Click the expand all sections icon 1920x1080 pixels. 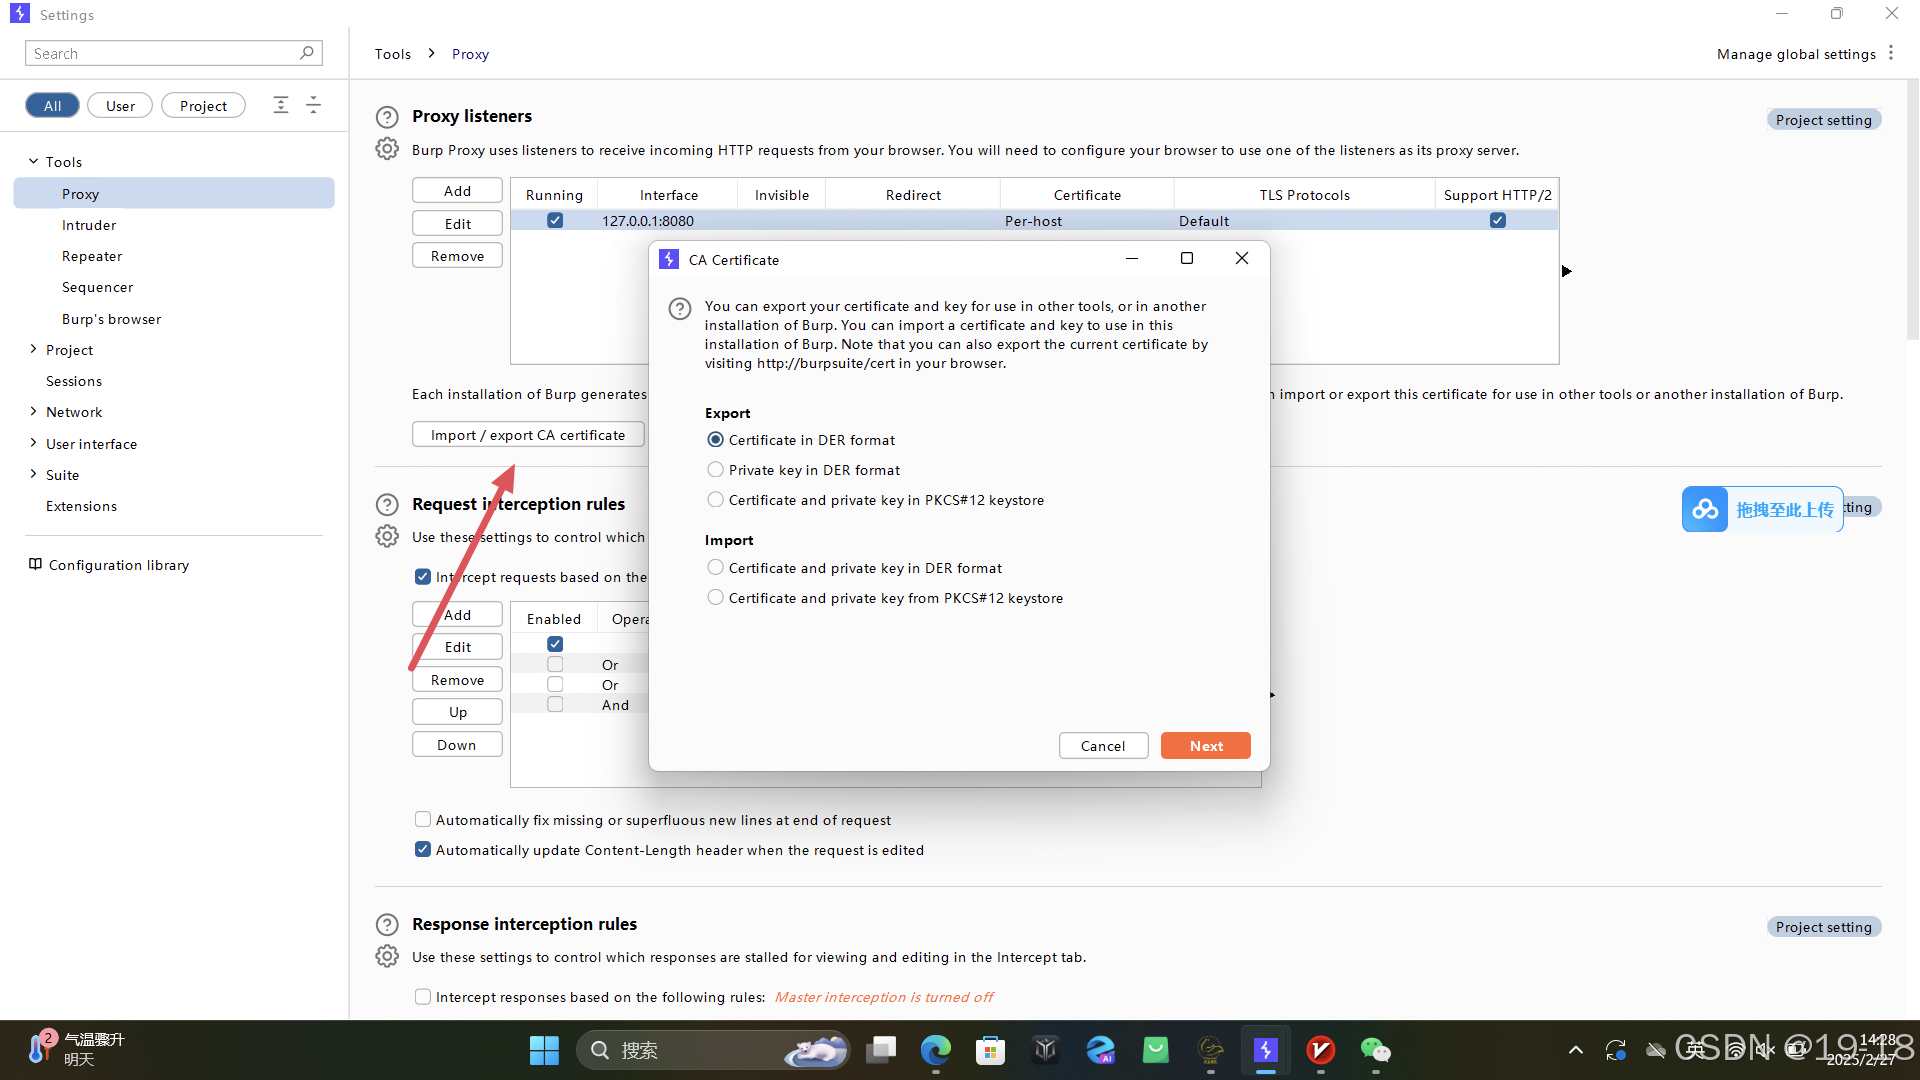coord(281,105)
